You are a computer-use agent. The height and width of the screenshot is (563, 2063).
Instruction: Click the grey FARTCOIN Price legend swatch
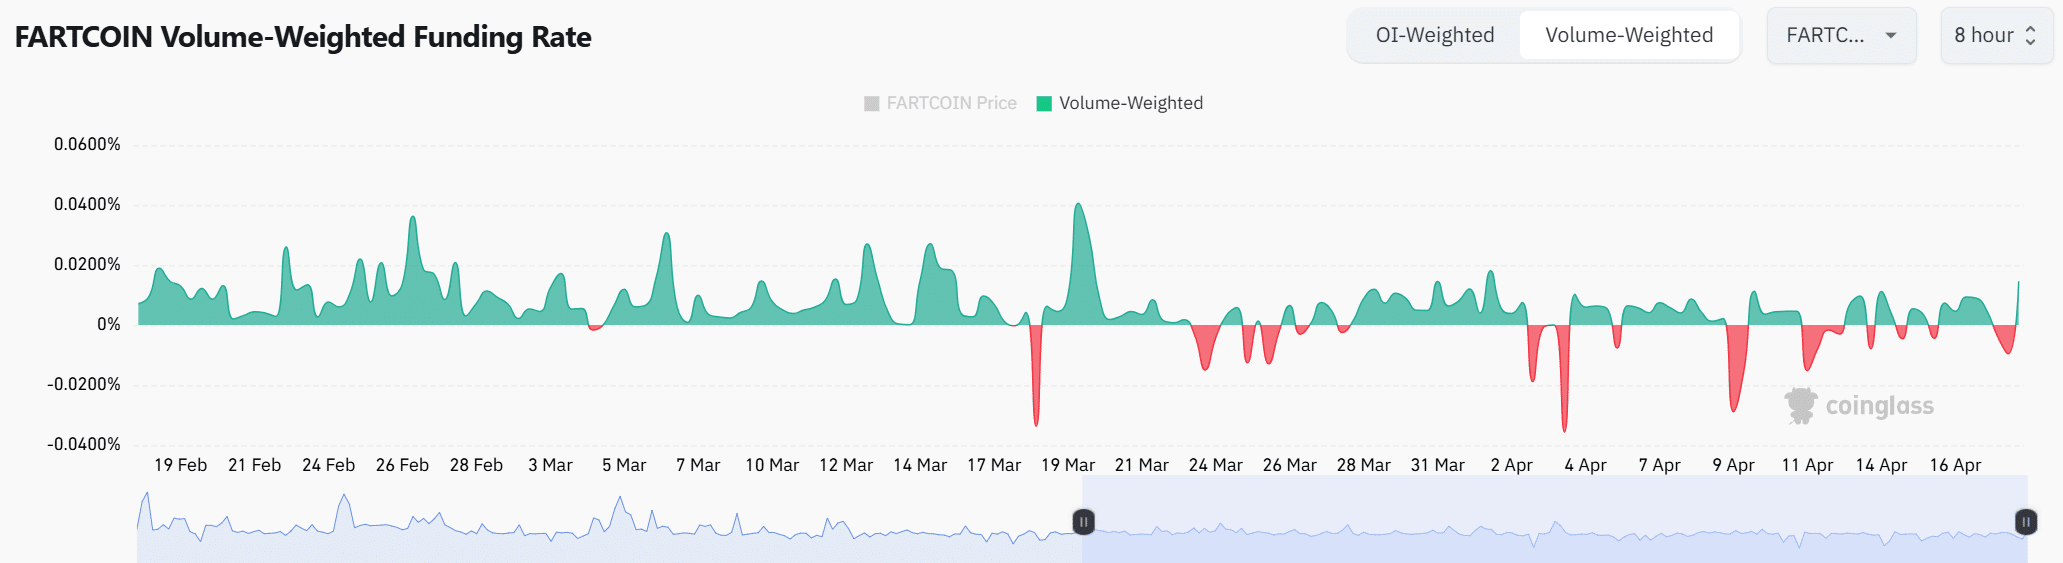[871, 103]
